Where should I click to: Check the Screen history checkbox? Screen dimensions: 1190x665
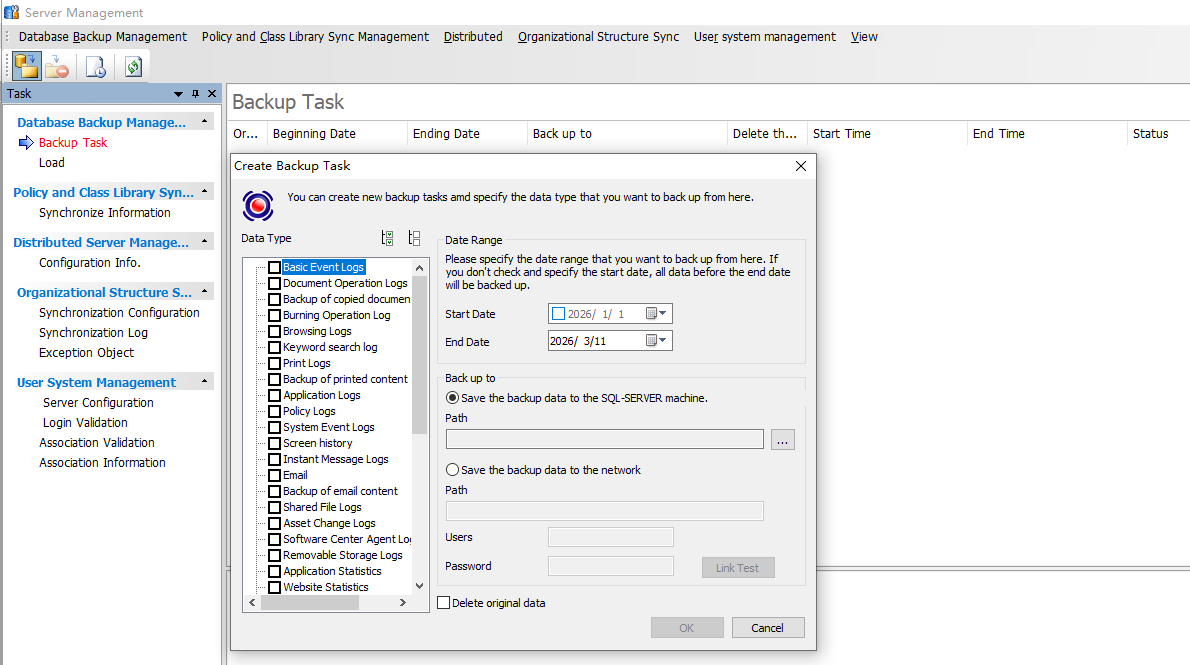pos(275,443)
